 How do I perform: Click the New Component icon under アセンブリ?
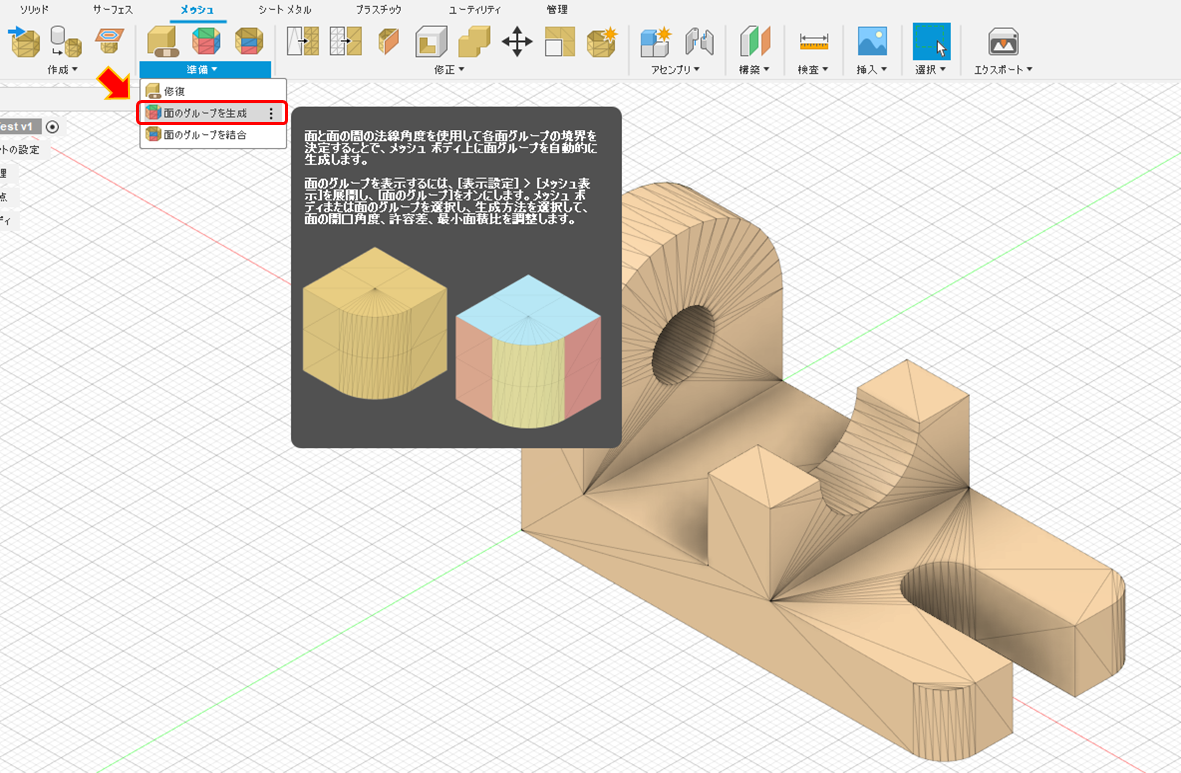coord(656,42)
